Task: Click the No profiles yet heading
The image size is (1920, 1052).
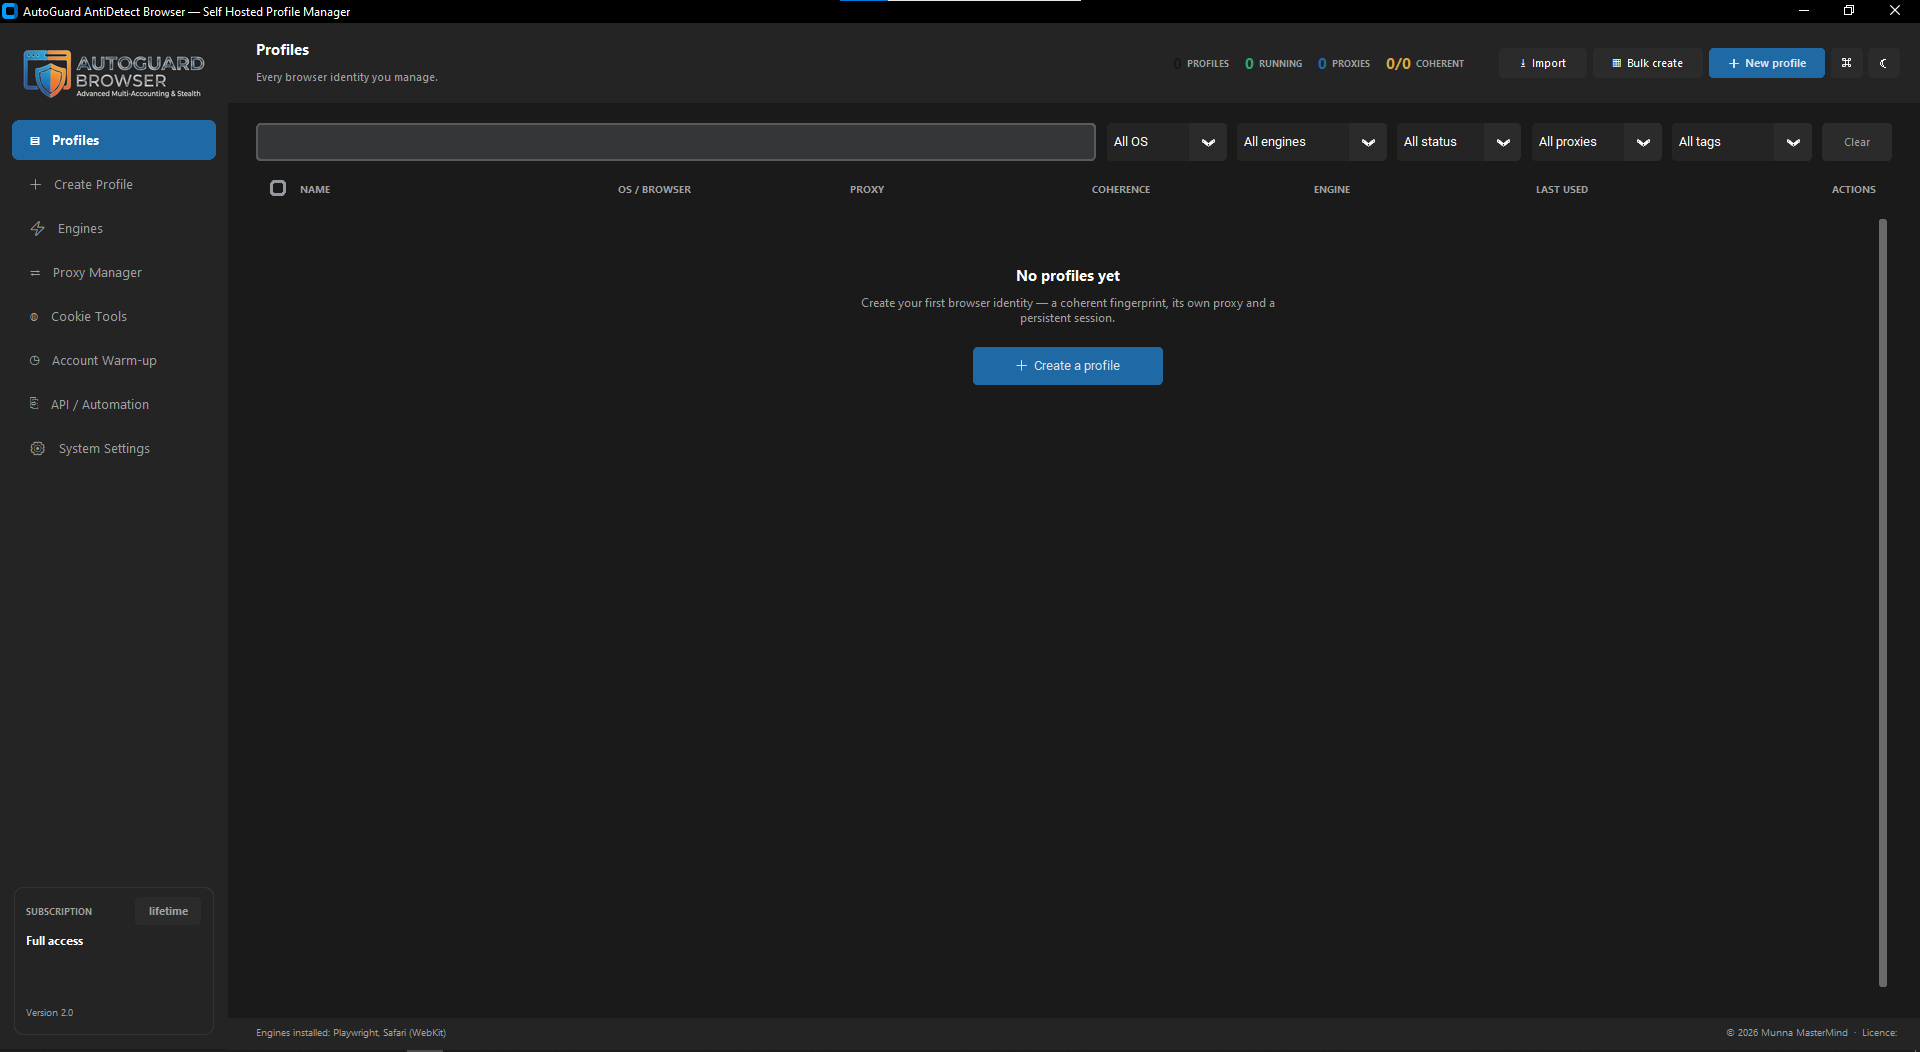Action: (1067, 276)
